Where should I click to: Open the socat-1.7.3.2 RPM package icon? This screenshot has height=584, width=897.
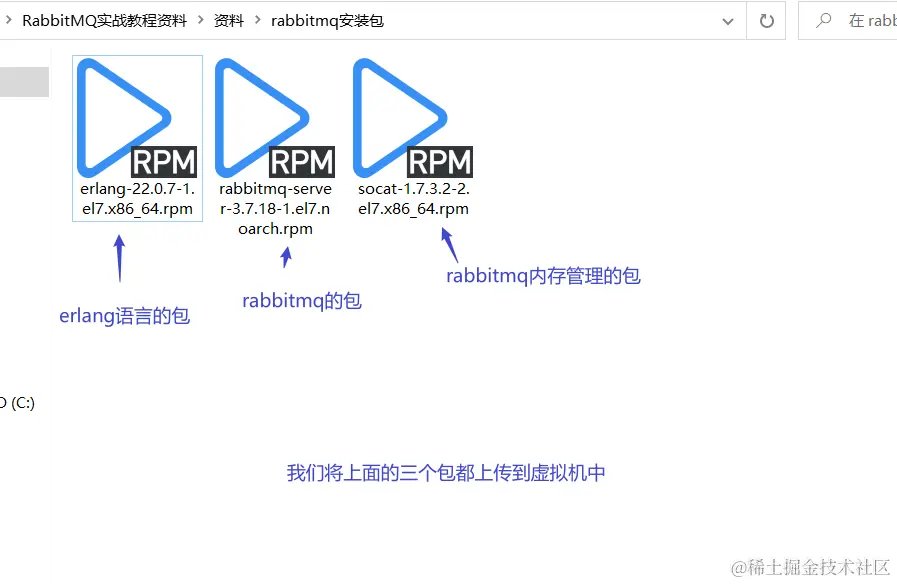(x=400, y=115)
